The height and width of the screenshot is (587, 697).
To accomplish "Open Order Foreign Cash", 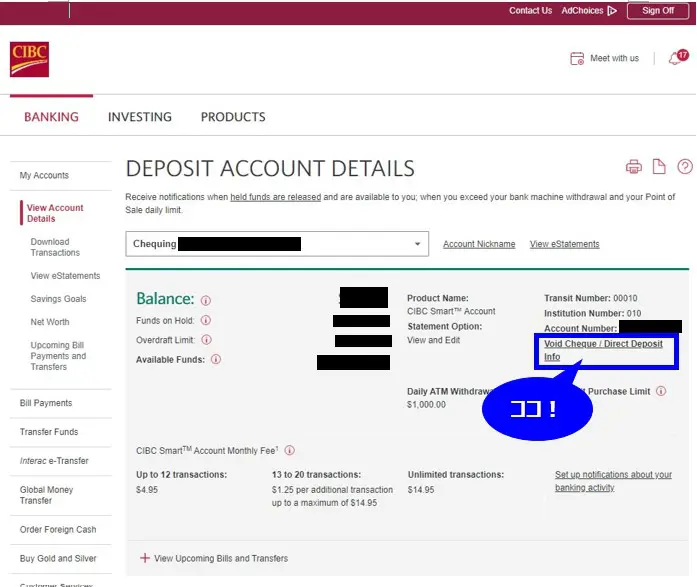I will pyautogui.click(x=58, y=529).
